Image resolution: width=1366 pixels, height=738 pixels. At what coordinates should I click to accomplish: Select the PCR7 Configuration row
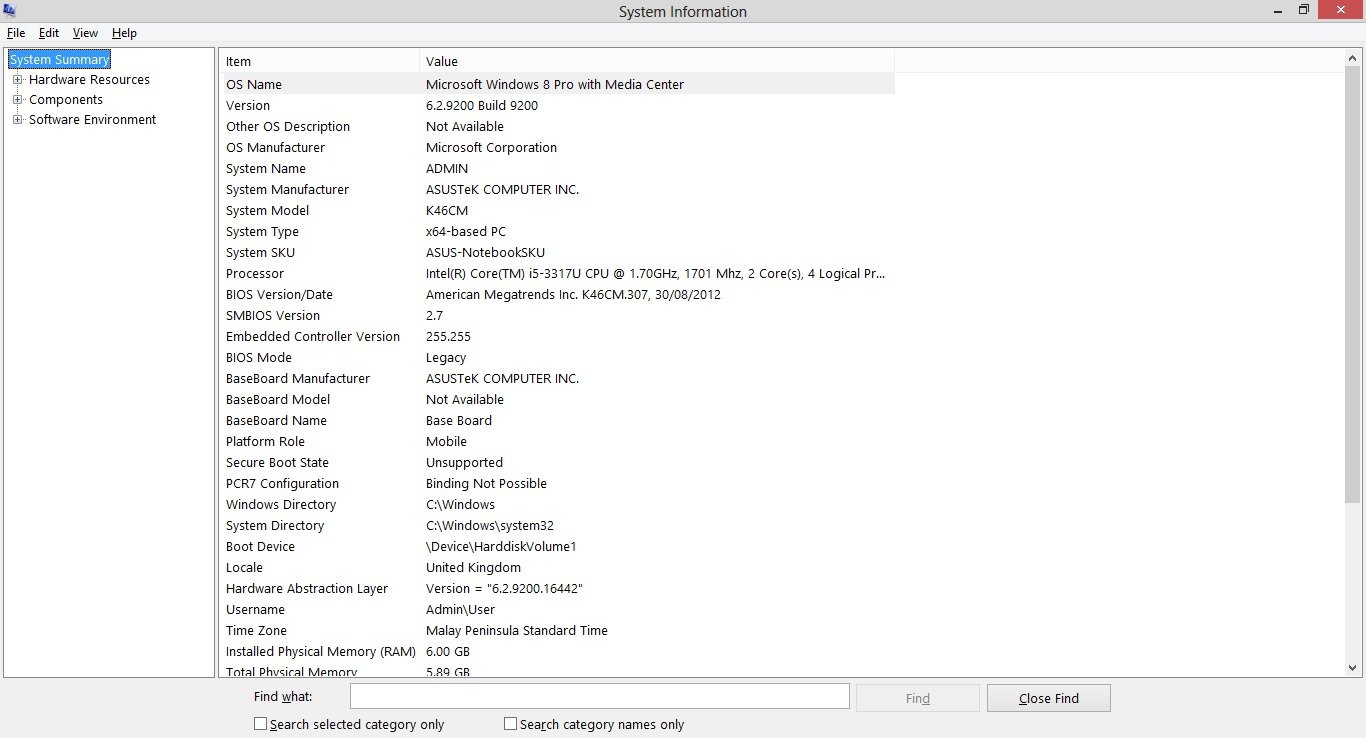tap(557, 484)
